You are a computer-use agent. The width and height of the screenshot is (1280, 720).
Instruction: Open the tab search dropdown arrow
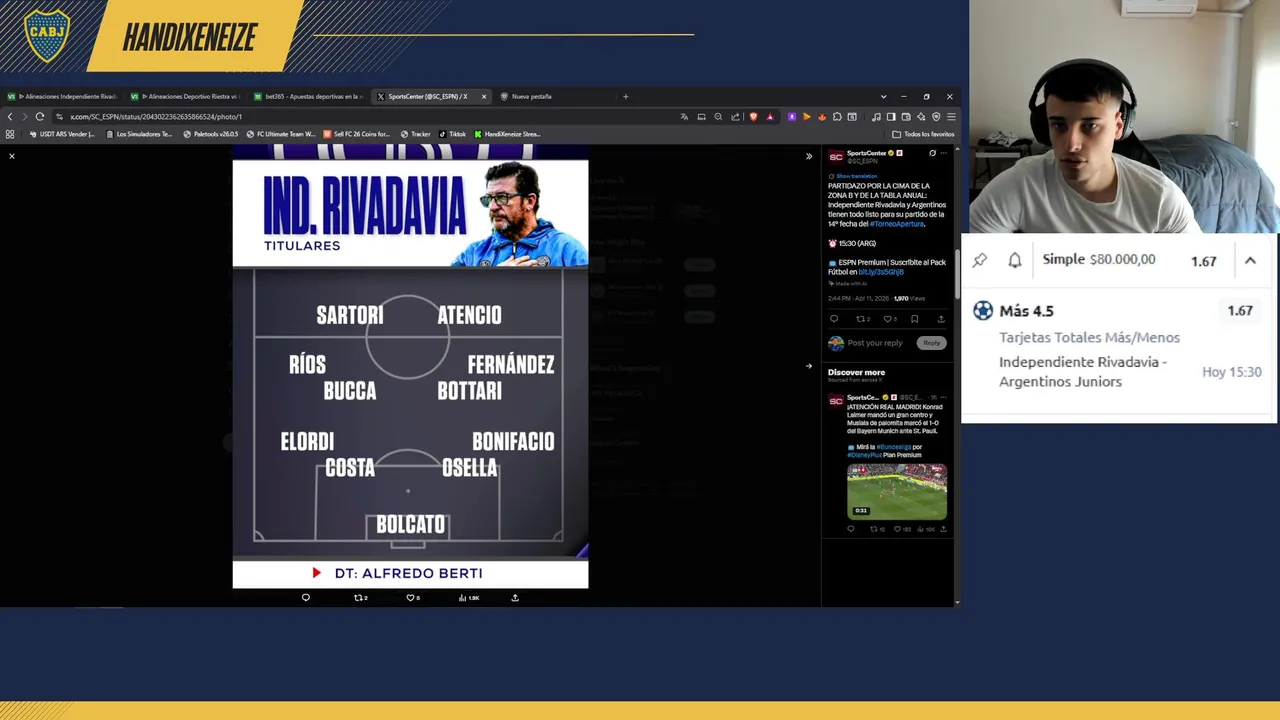tap(883, 97)
